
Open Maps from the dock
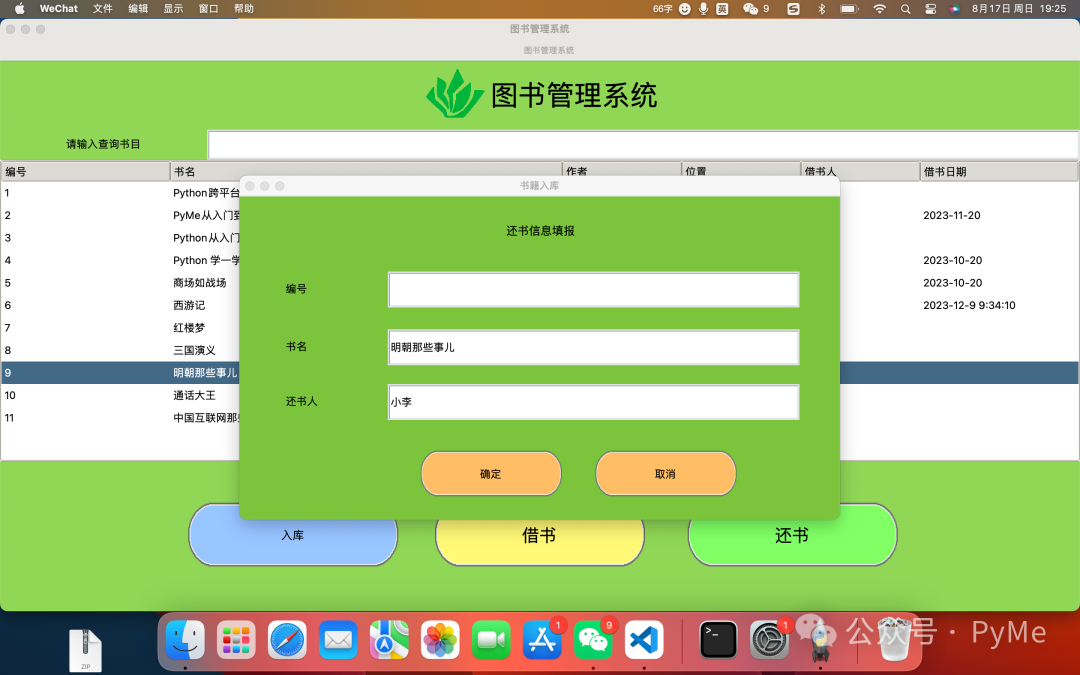tap(389, 640)
